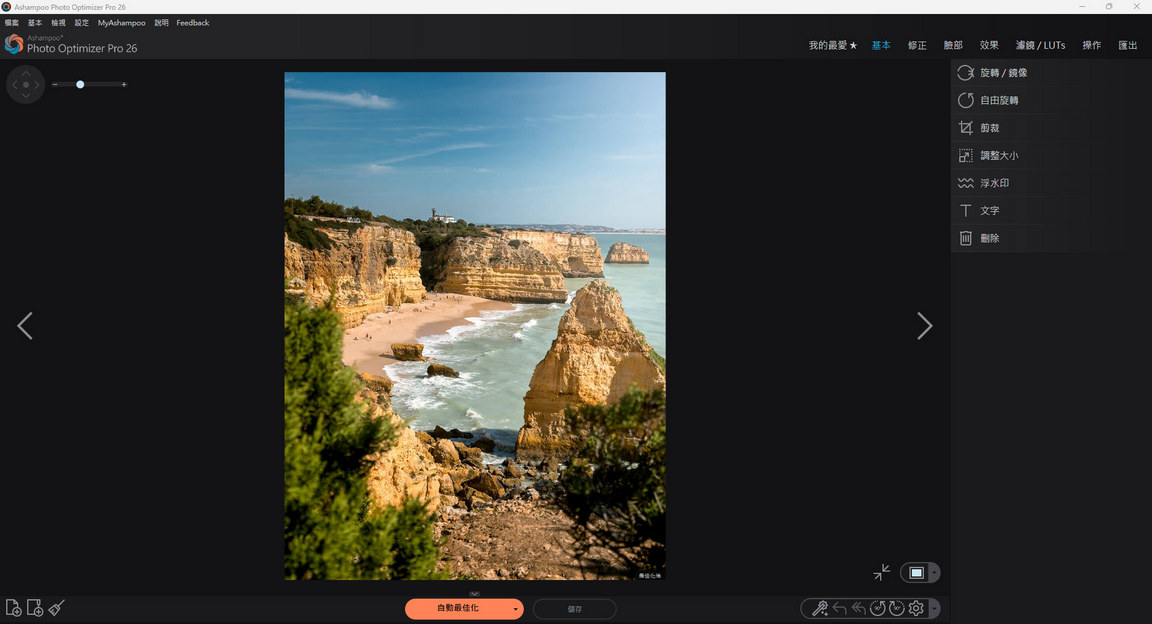Click the broom cleanup icon
Viewport: 1152px width, 624px height.
click(56, 607)
